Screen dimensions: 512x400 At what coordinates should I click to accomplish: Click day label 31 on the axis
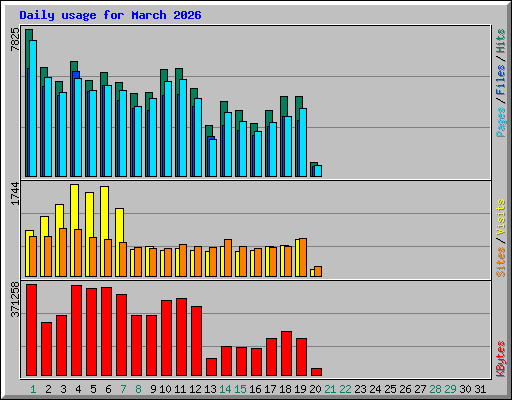480,389
